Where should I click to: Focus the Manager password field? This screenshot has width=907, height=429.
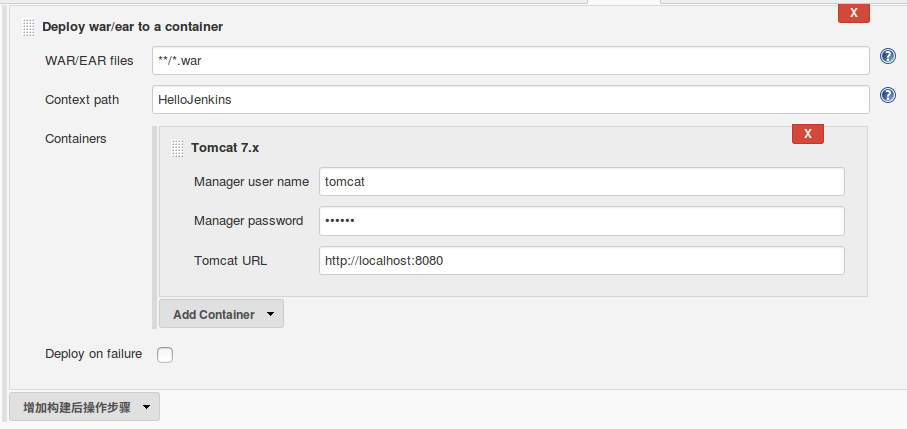581,221
